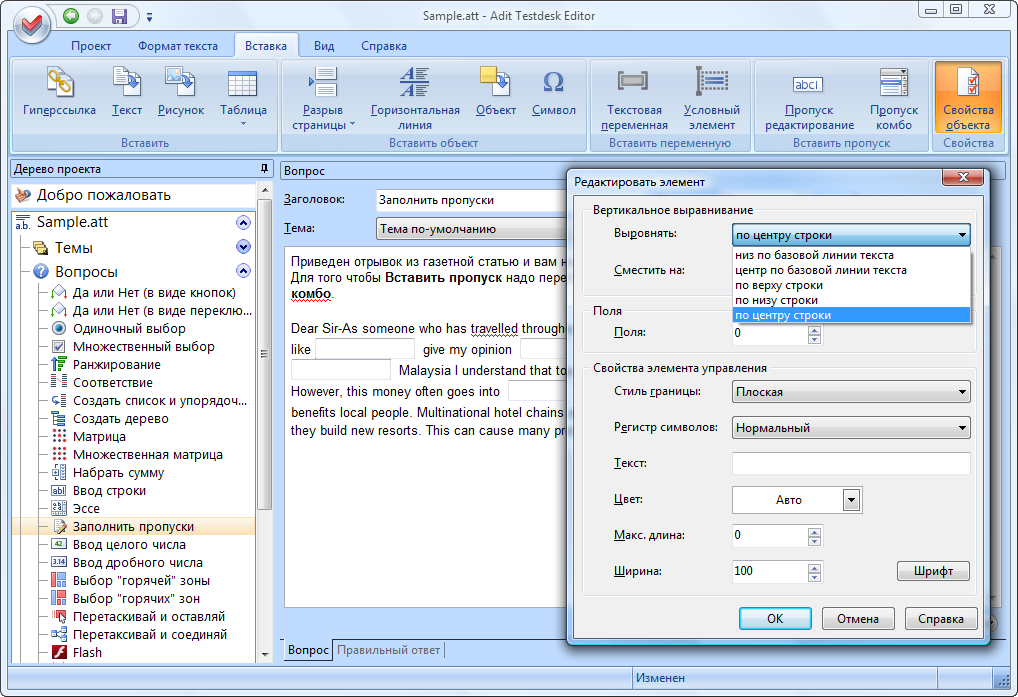The height and width of the screenshot is (697, 1018).
Task: Open dialog help with Справка button
Action: [x=940, y=618]
